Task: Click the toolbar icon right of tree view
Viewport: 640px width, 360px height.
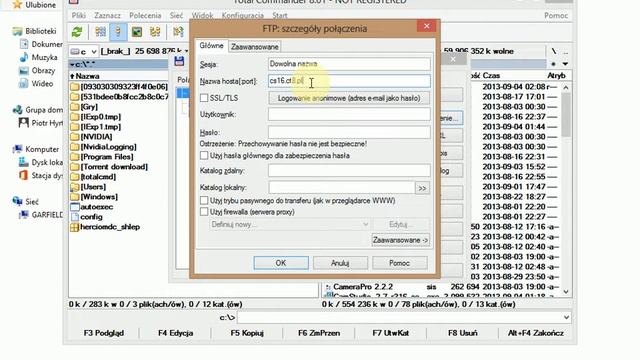Action: click(178, 32)
